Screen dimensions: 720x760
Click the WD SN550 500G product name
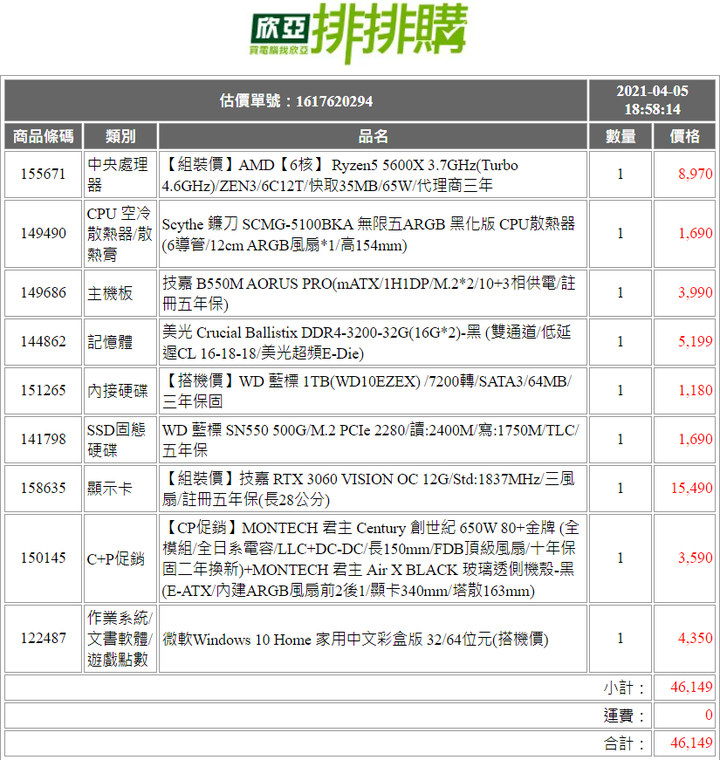[373, 439]
